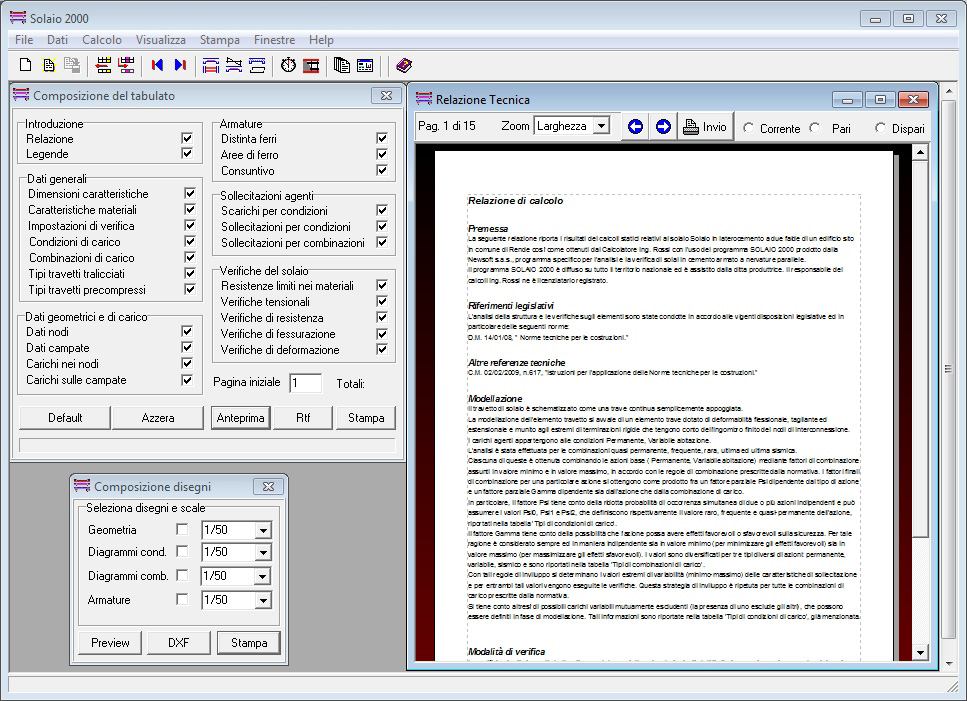Click the magenta grid with arrow toolbar icon
The width and height of the screenshot is (967, 701).
click(126, 65)
